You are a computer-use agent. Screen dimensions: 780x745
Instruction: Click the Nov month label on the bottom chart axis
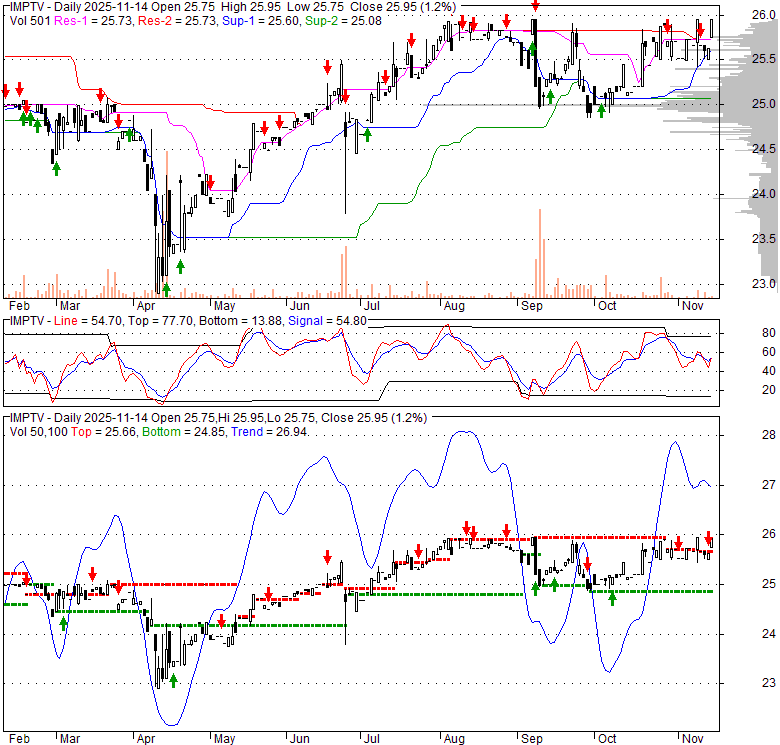click(690, 739)
